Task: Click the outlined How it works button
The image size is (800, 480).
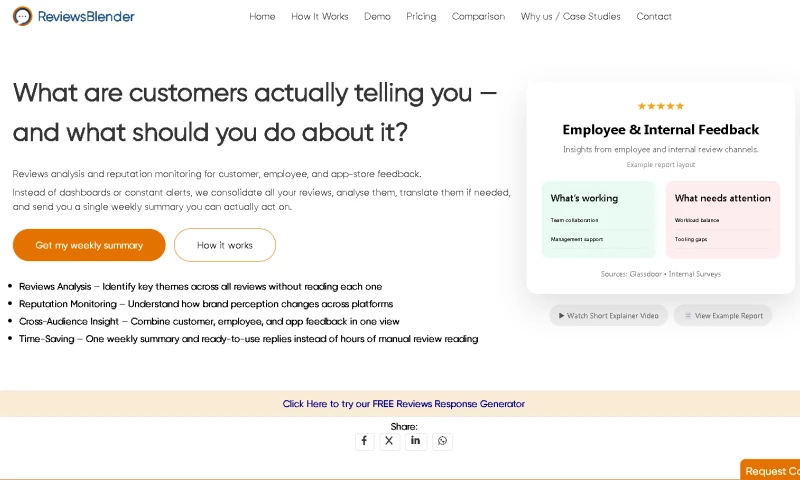Action: 225,245
